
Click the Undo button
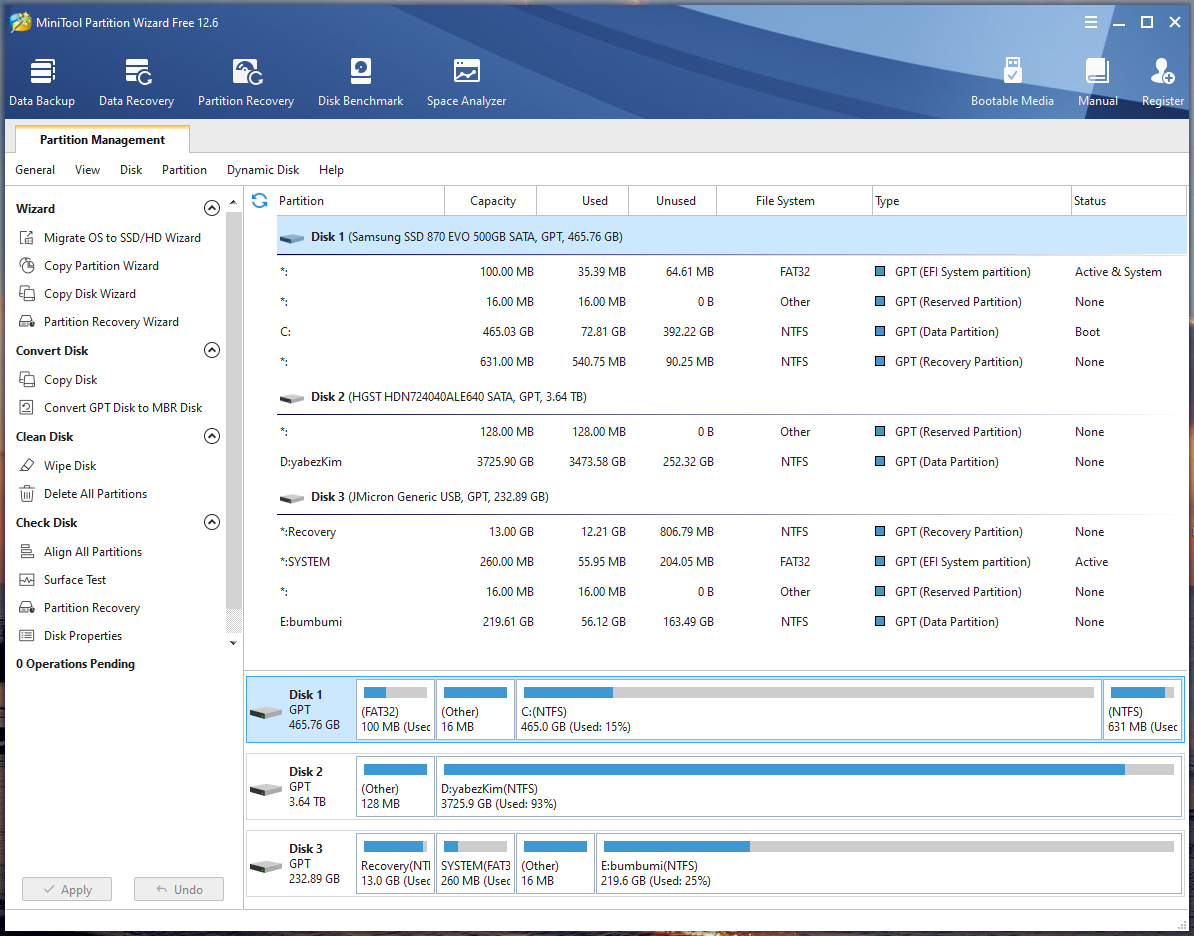[x=179, y=890]
